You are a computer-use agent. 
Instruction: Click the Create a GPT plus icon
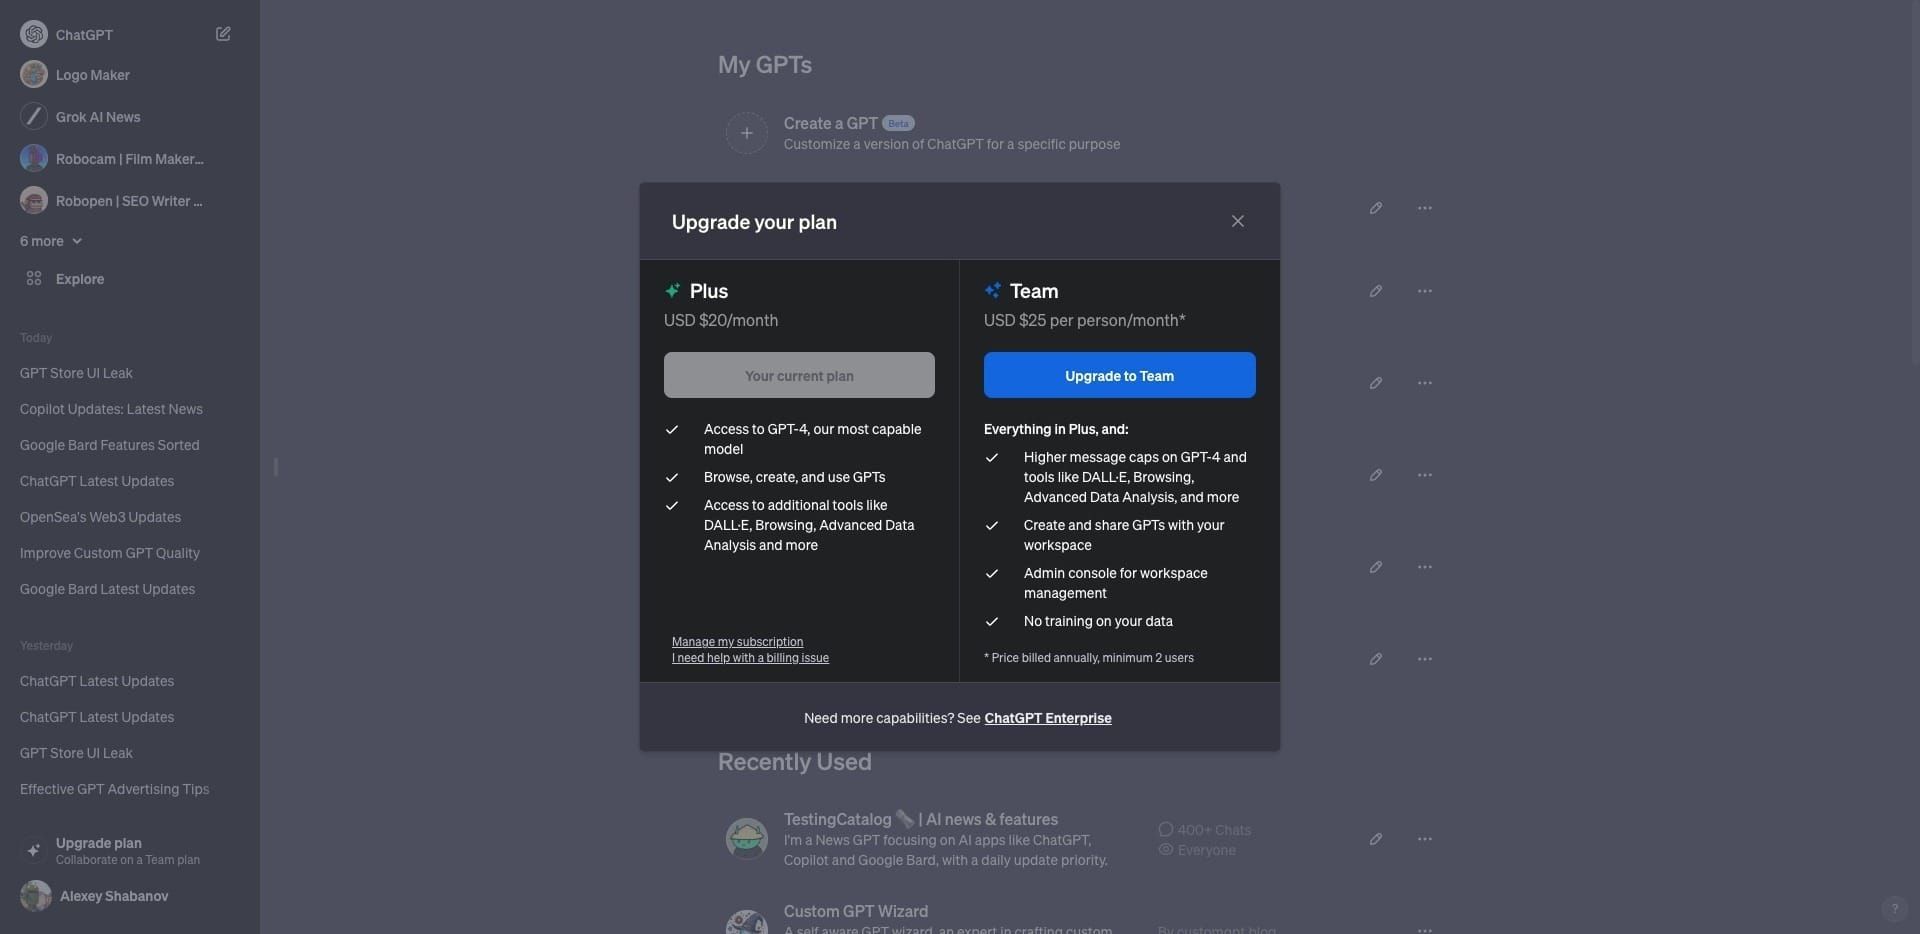(746, 132)
